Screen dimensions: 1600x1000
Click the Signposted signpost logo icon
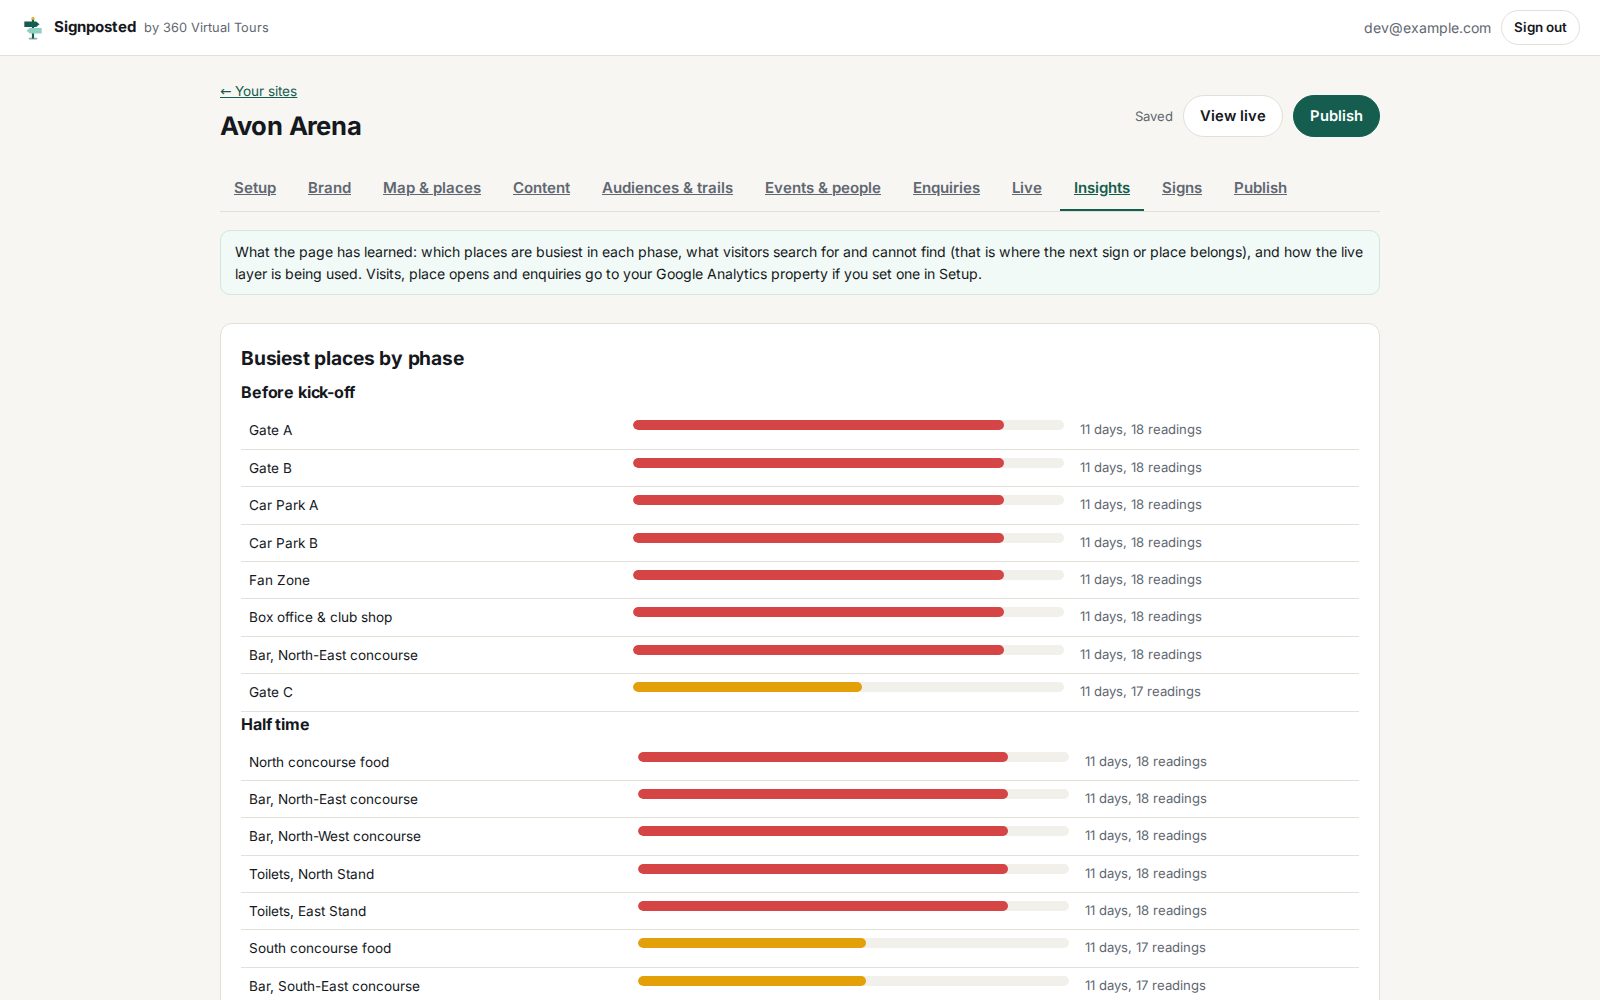(x=33, y=28)
